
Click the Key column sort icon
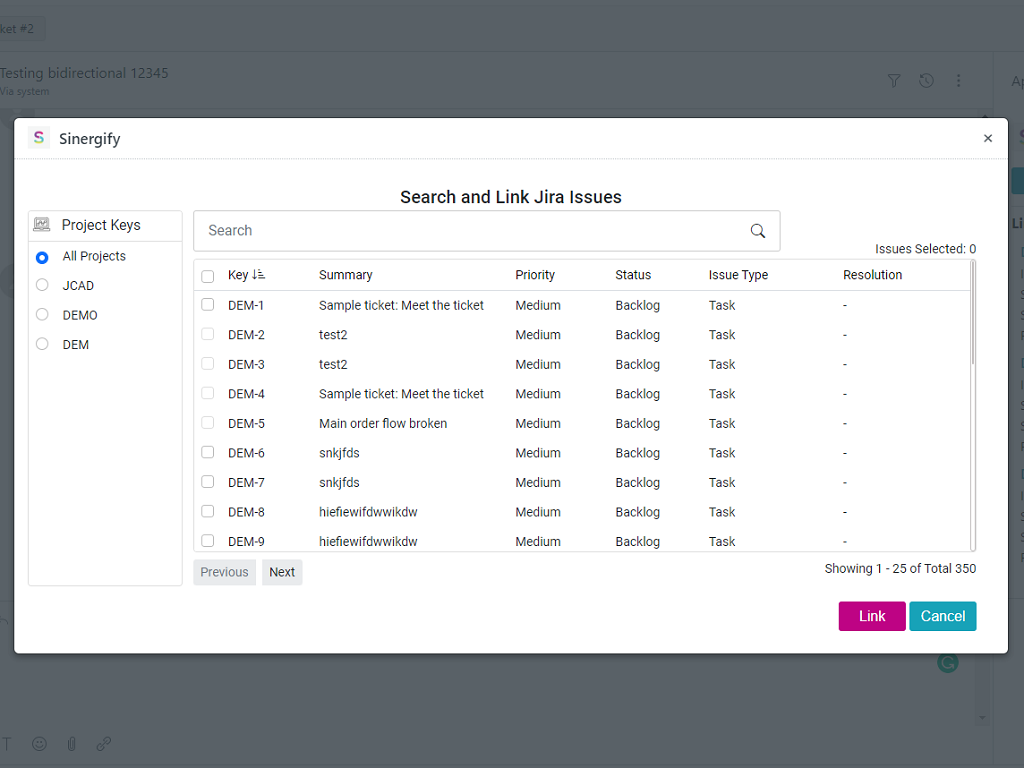tap(259, 275)
